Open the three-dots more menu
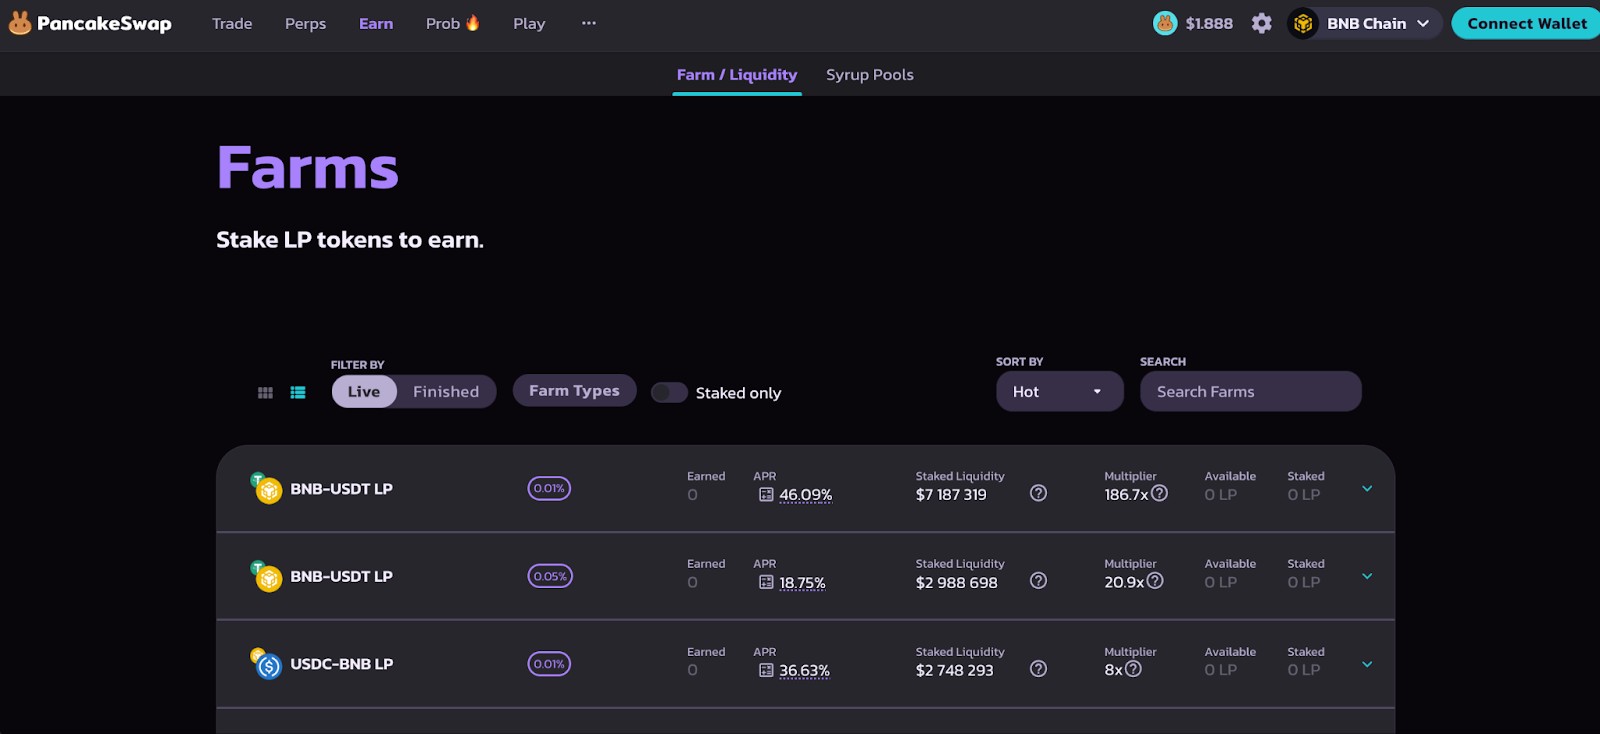 click(x=589, y=23)
